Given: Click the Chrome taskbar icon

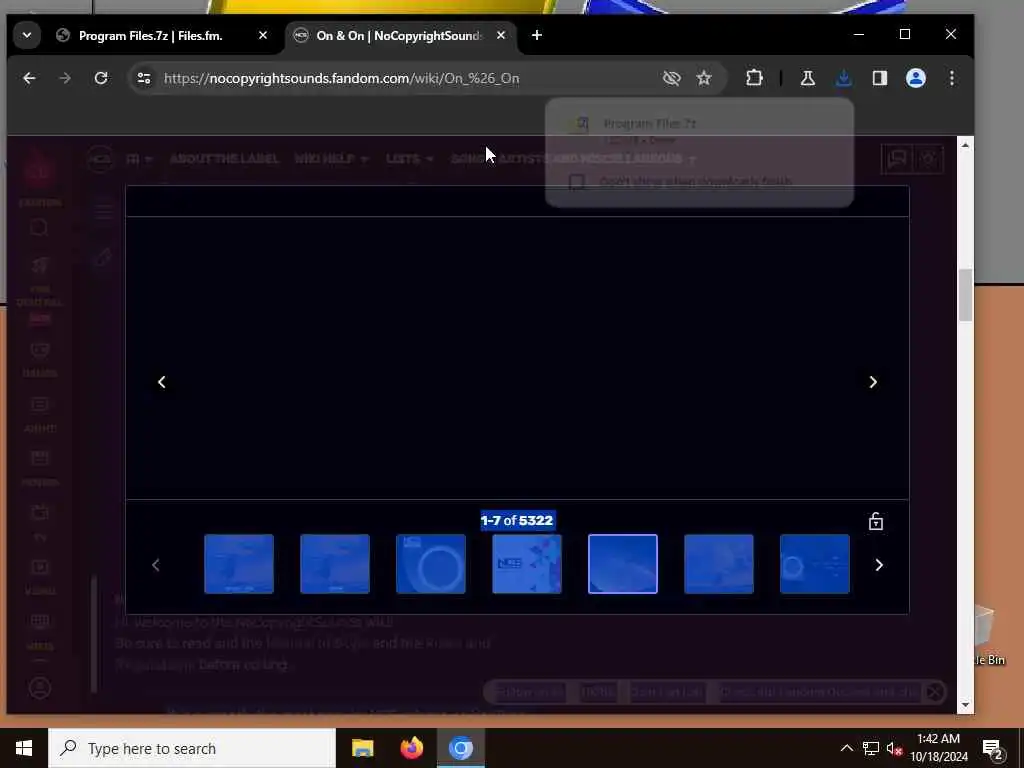Looking at the screenshot, I should [460, 748].
